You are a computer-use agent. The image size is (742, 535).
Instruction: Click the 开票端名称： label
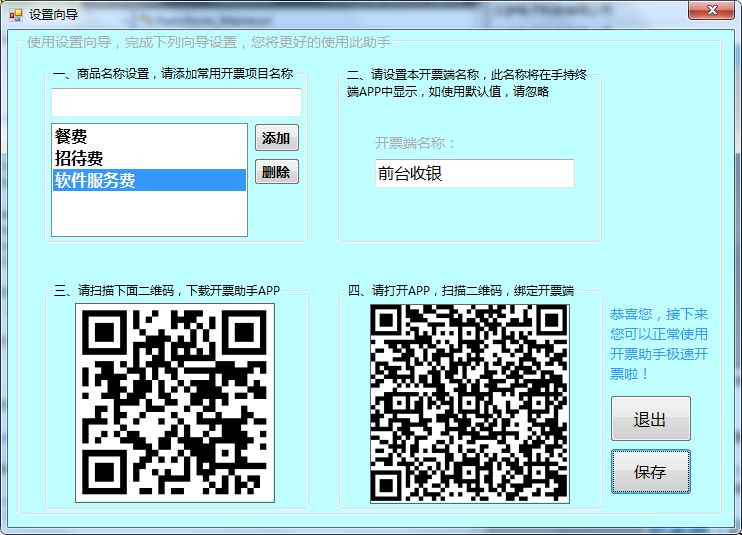click(415, 143)
